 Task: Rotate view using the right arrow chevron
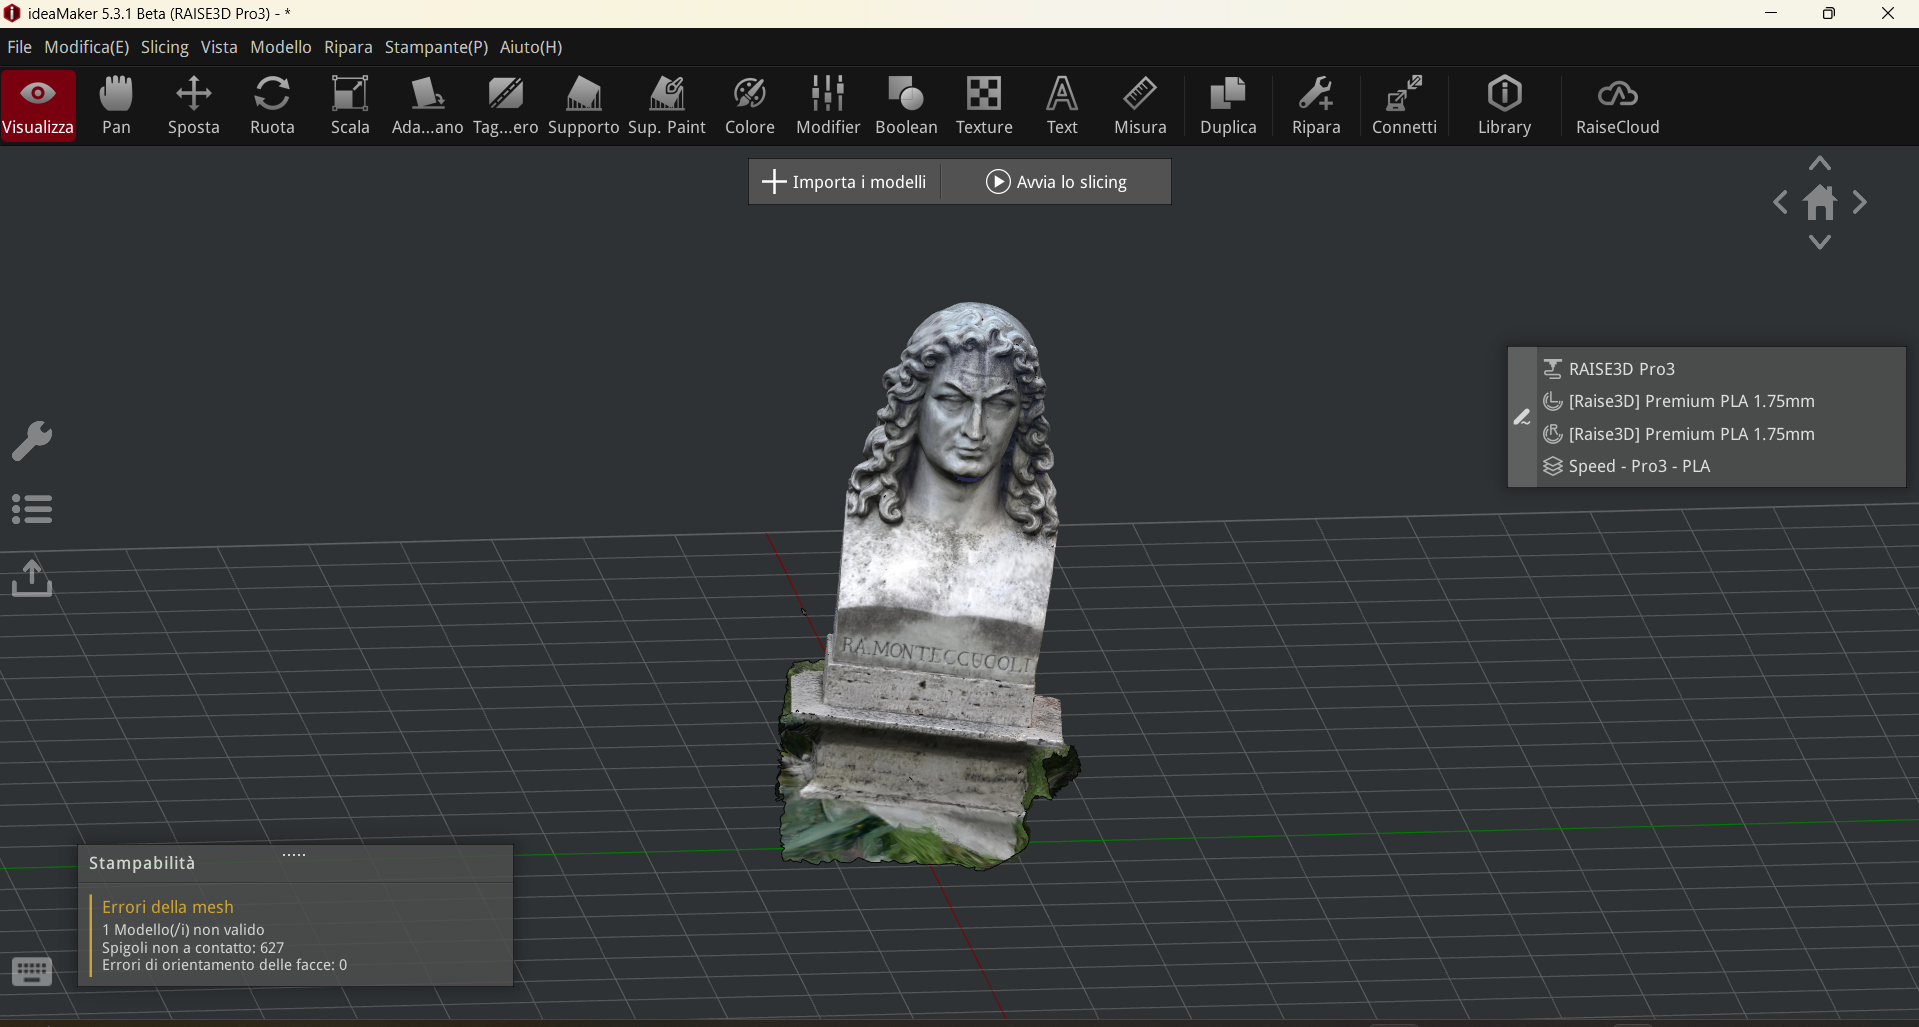[x=1860, y=203]
